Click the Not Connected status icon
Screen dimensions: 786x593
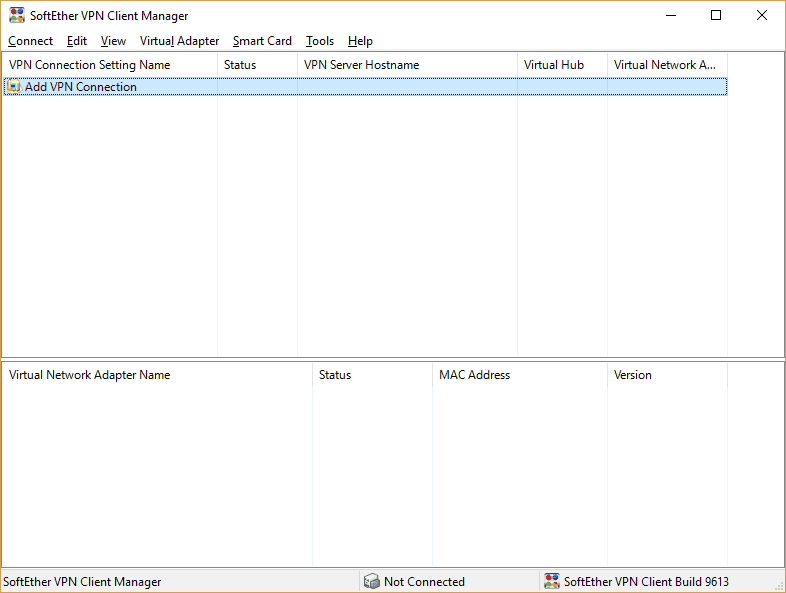pyautogui.click(x=371, y=581)
